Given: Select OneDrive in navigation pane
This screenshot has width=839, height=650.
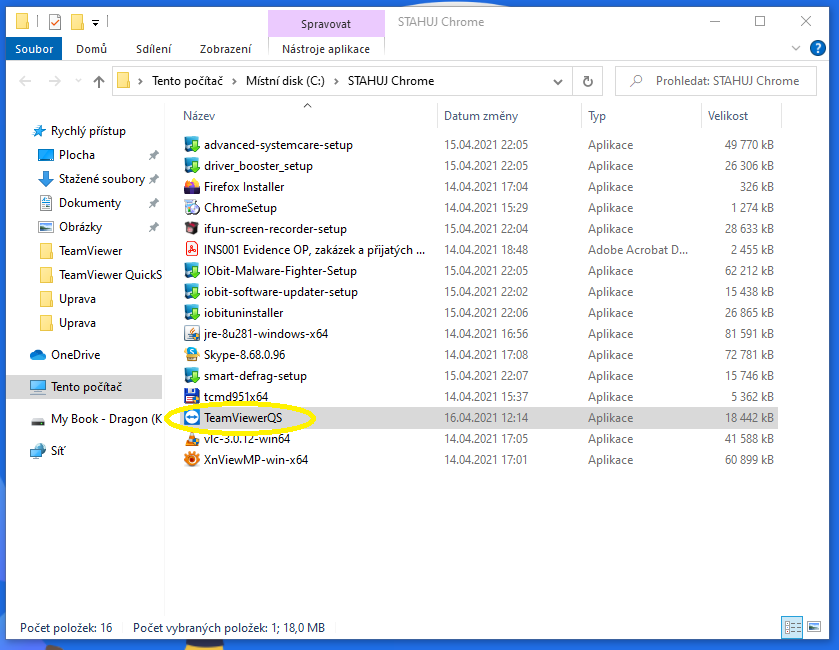Looking at the screenshot, I should coord(75,355).
